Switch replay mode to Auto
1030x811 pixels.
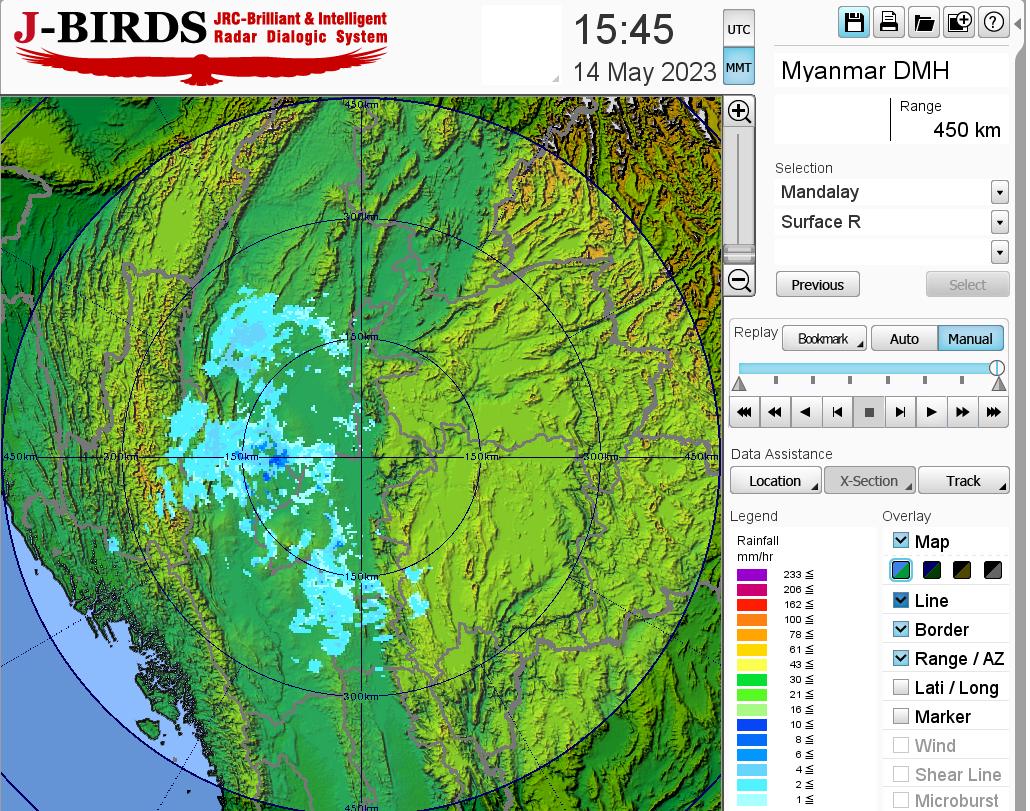(x=904, y=339)
